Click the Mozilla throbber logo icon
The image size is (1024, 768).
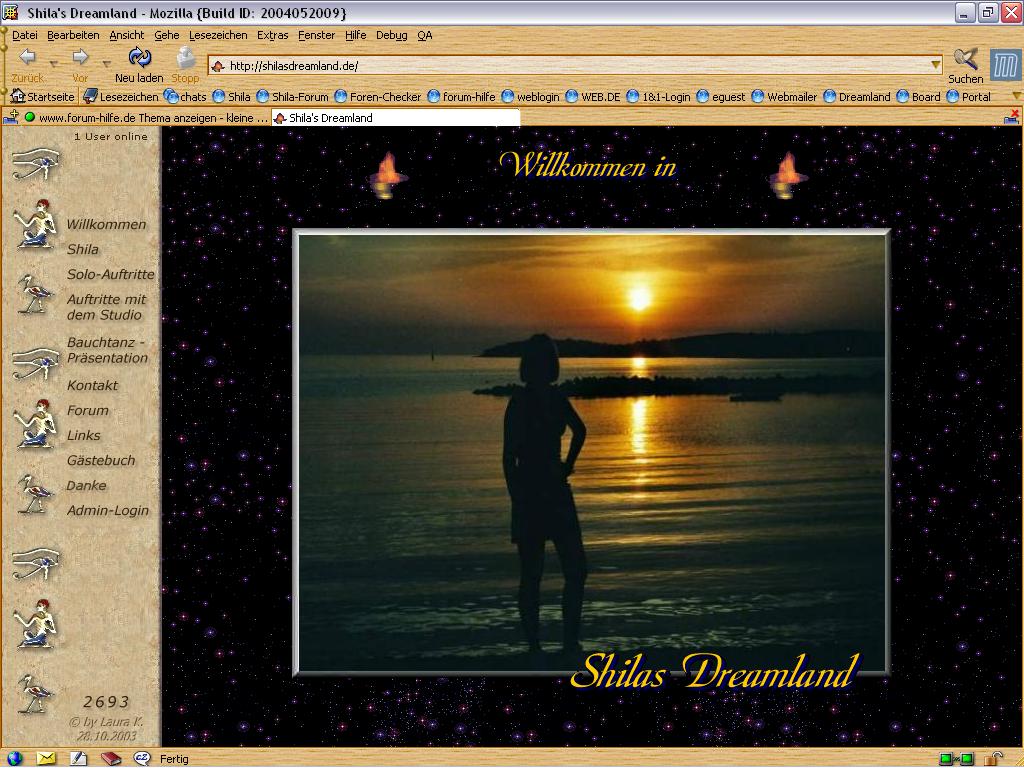pos(1005,65)
